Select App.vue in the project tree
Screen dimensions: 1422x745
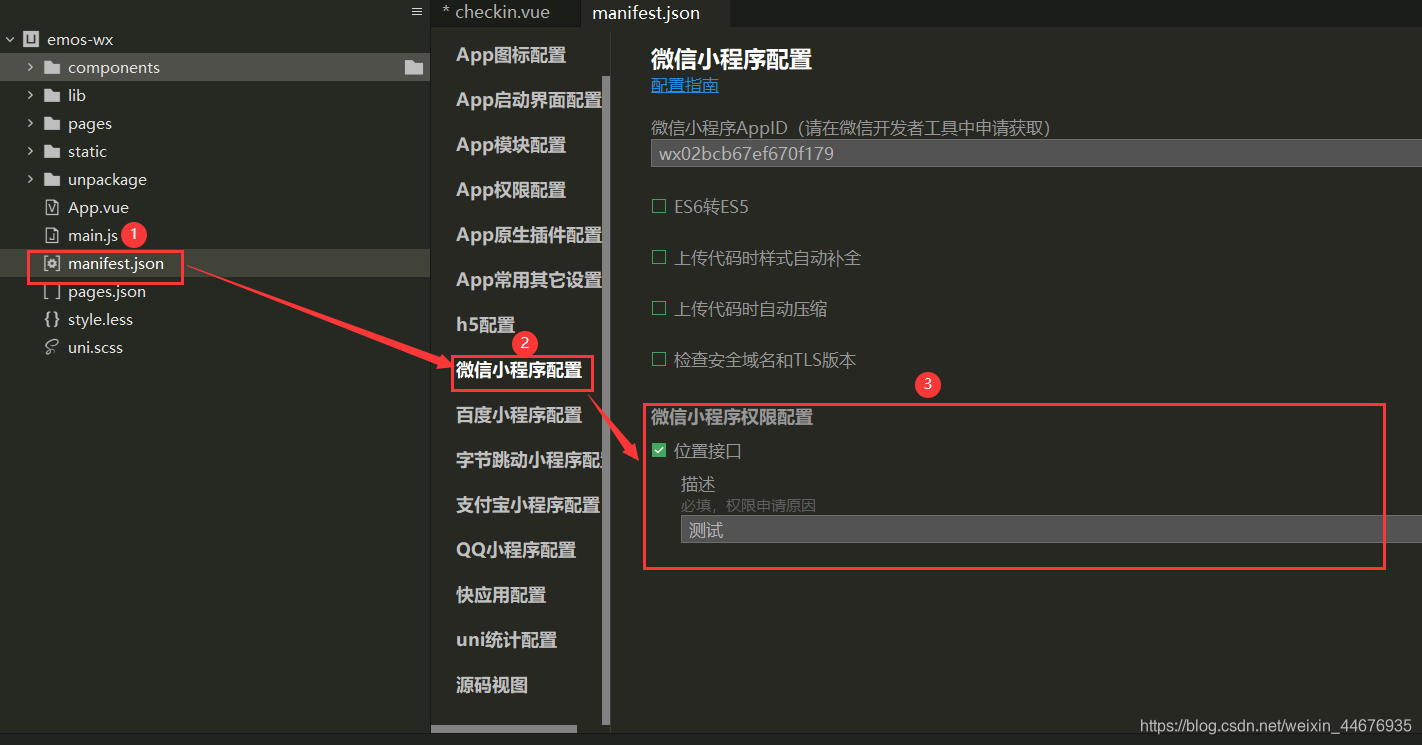coord(98,208)
